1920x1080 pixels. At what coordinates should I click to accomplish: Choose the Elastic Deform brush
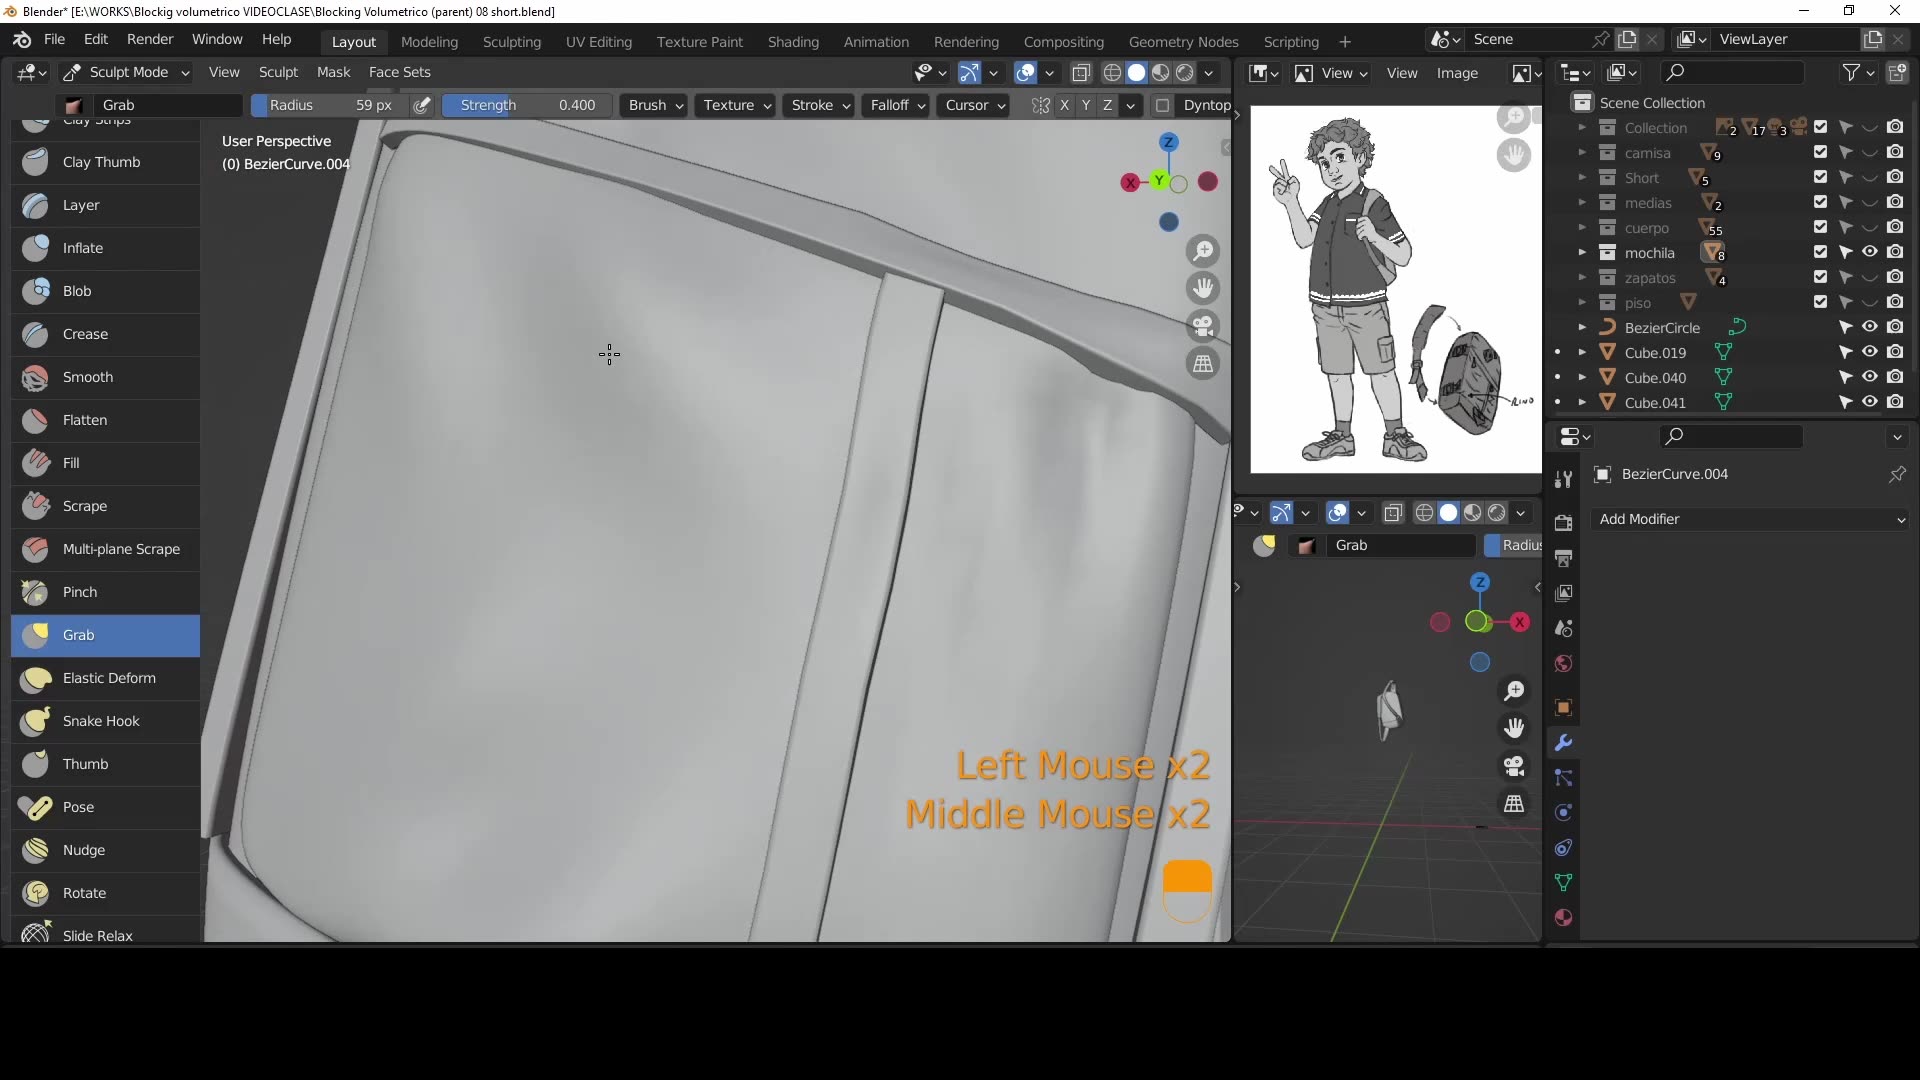point(108,678)
